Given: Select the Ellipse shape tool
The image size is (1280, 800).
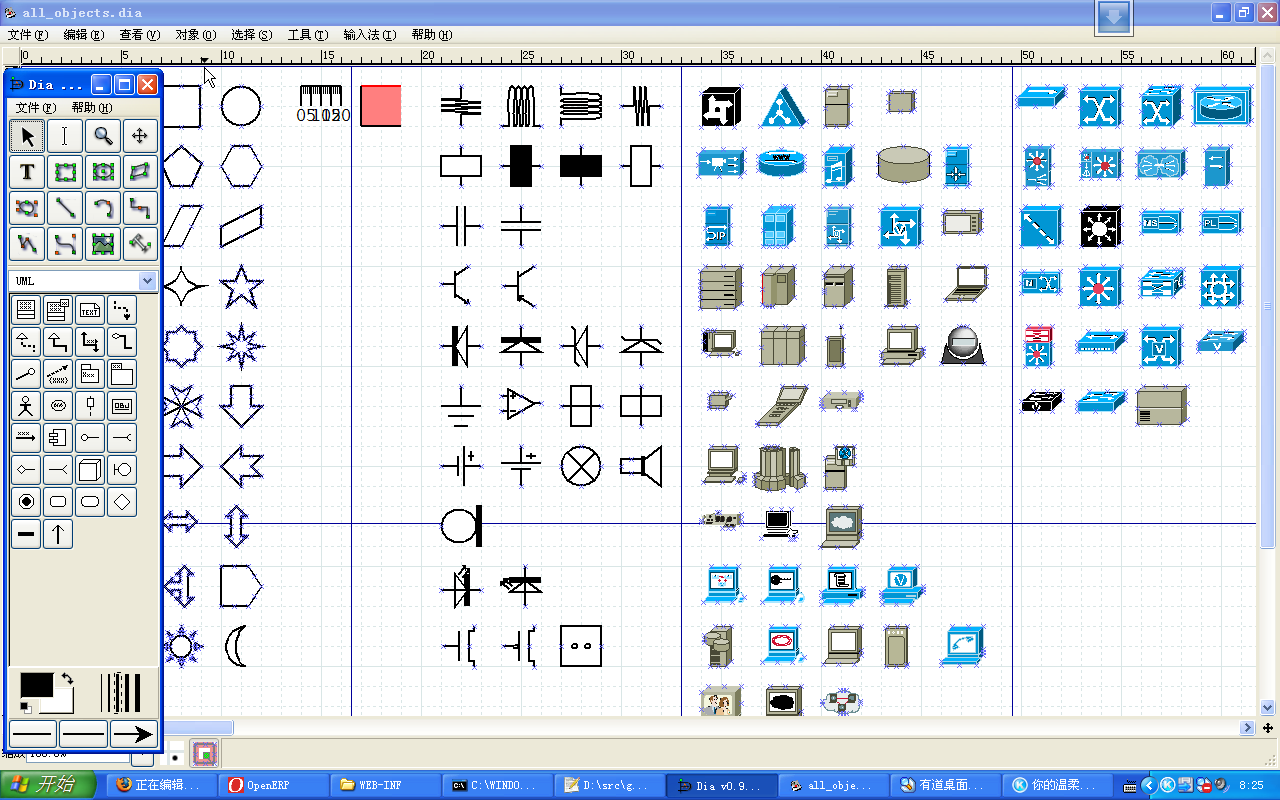Looking at the screenshot, I should pos(102,172).
